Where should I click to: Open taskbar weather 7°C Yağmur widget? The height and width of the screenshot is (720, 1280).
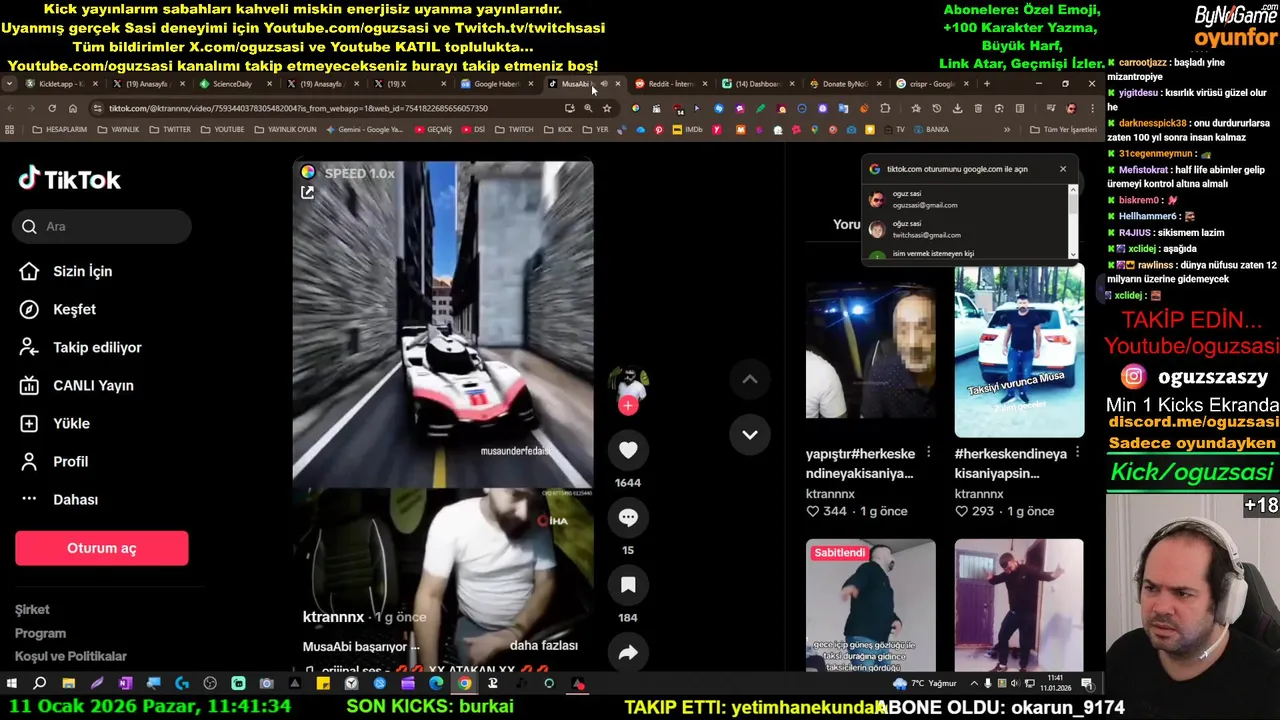[927, 684]
